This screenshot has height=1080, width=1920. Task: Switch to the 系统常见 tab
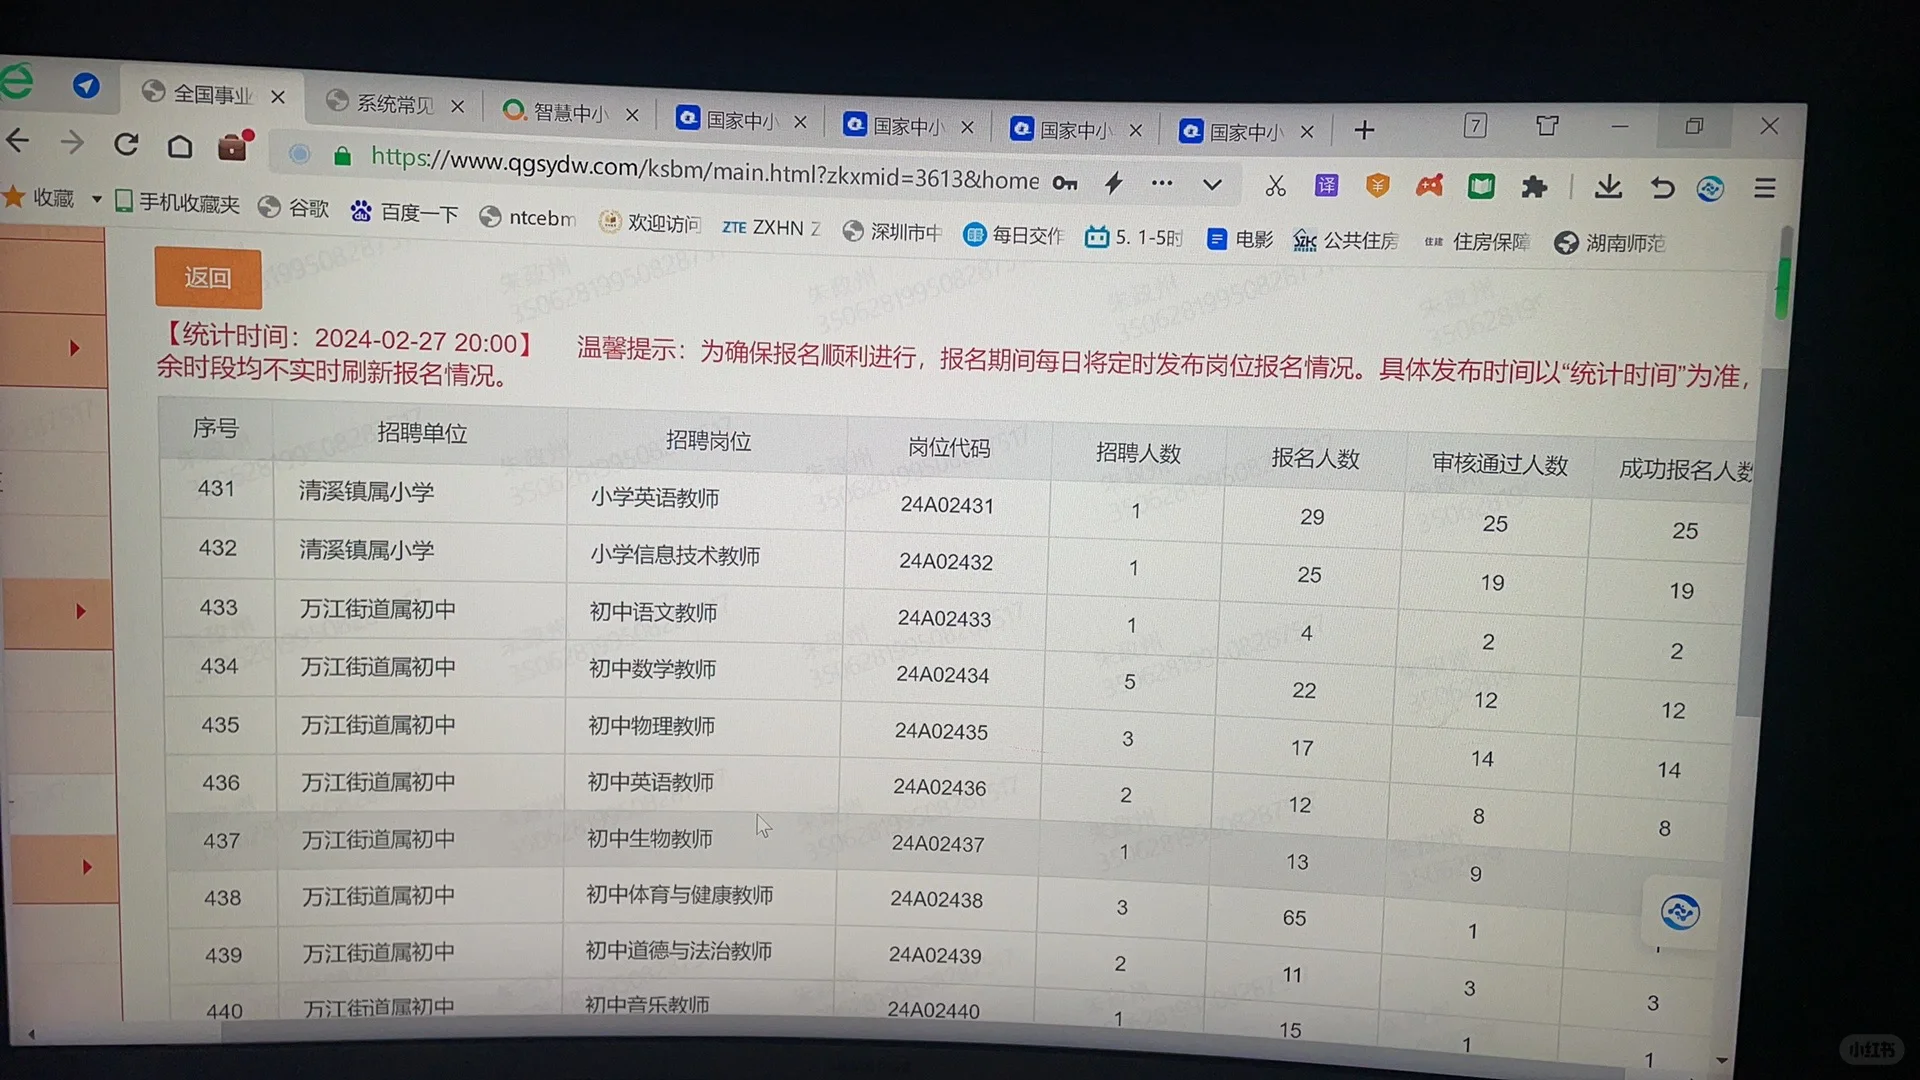coord(394,104)
